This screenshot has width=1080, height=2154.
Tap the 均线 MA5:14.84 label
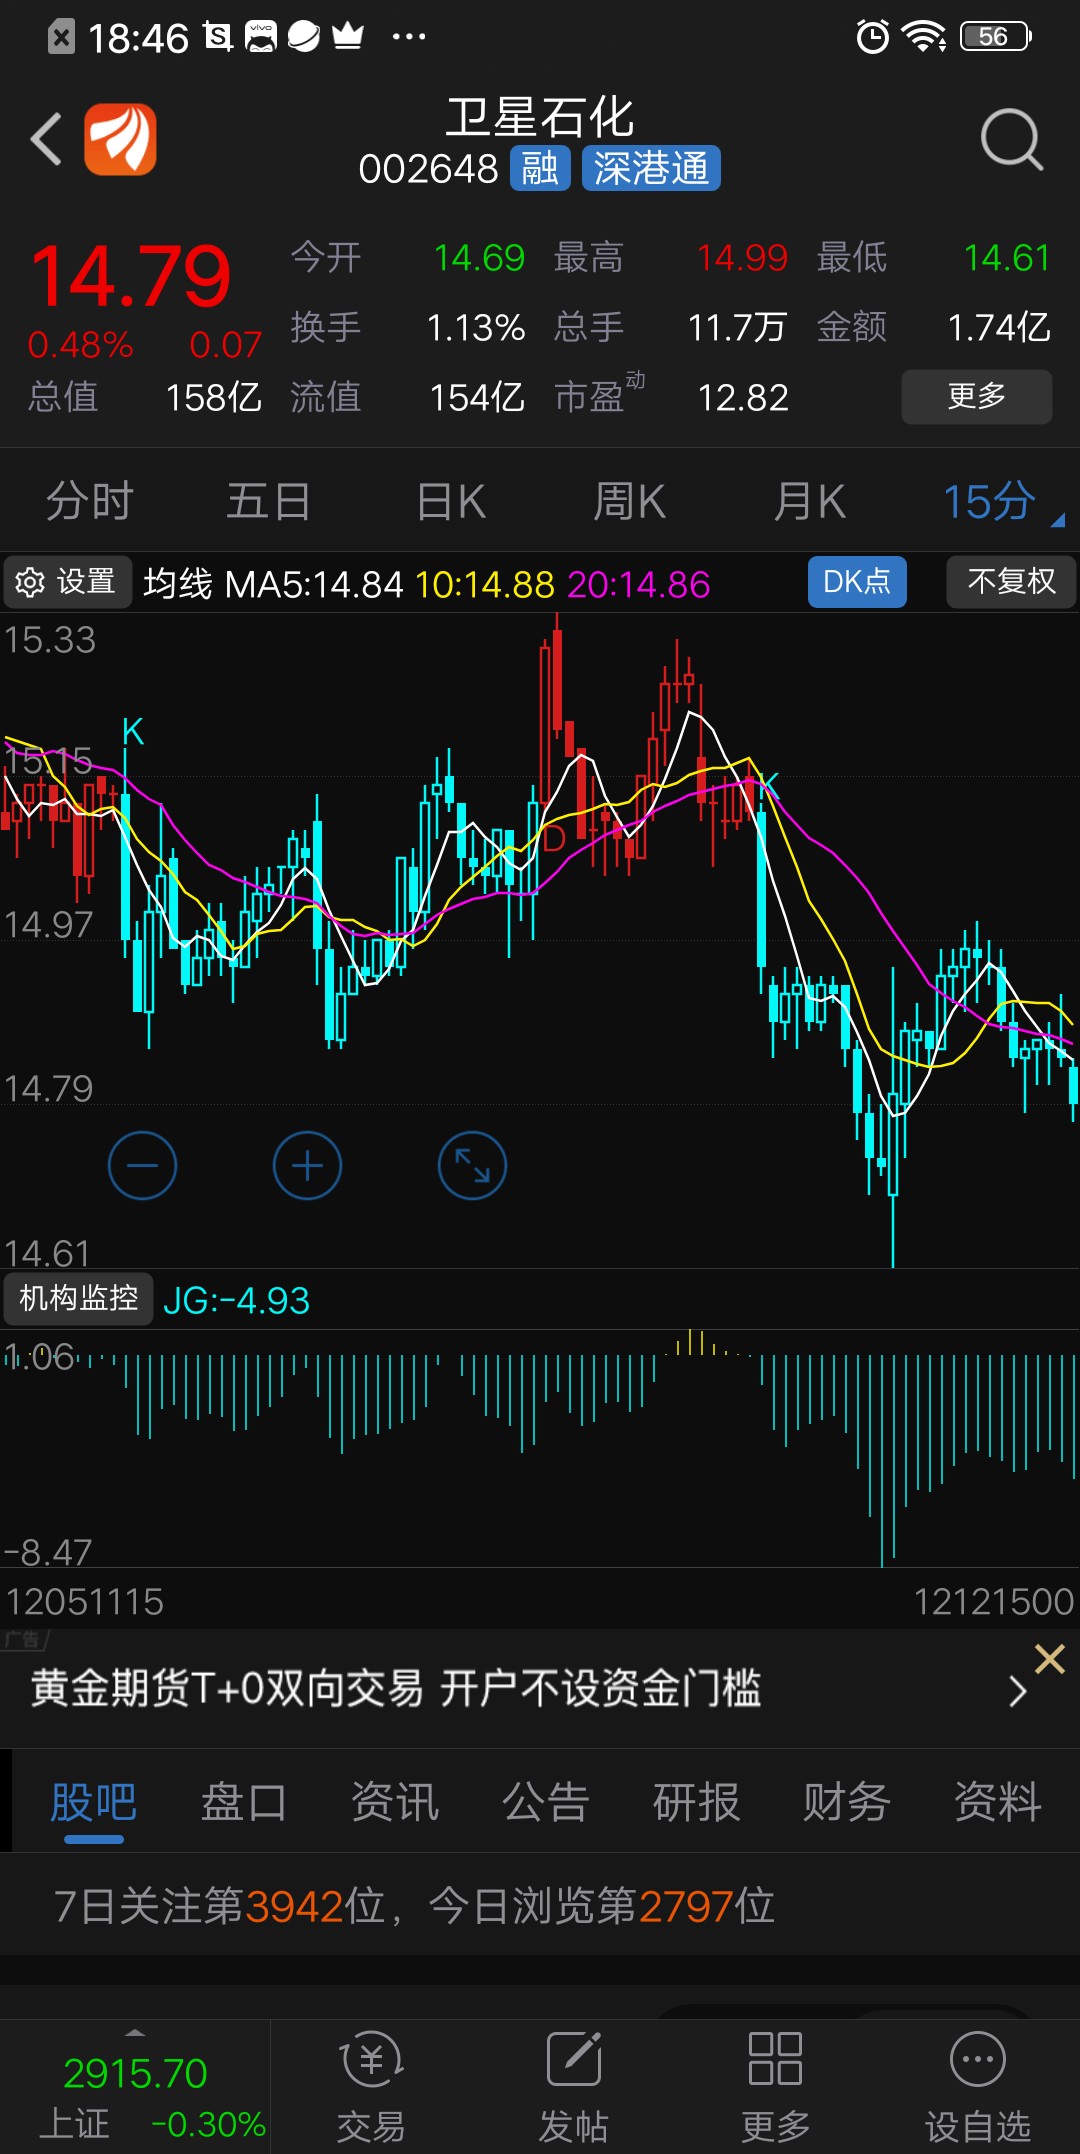point(273,584)
